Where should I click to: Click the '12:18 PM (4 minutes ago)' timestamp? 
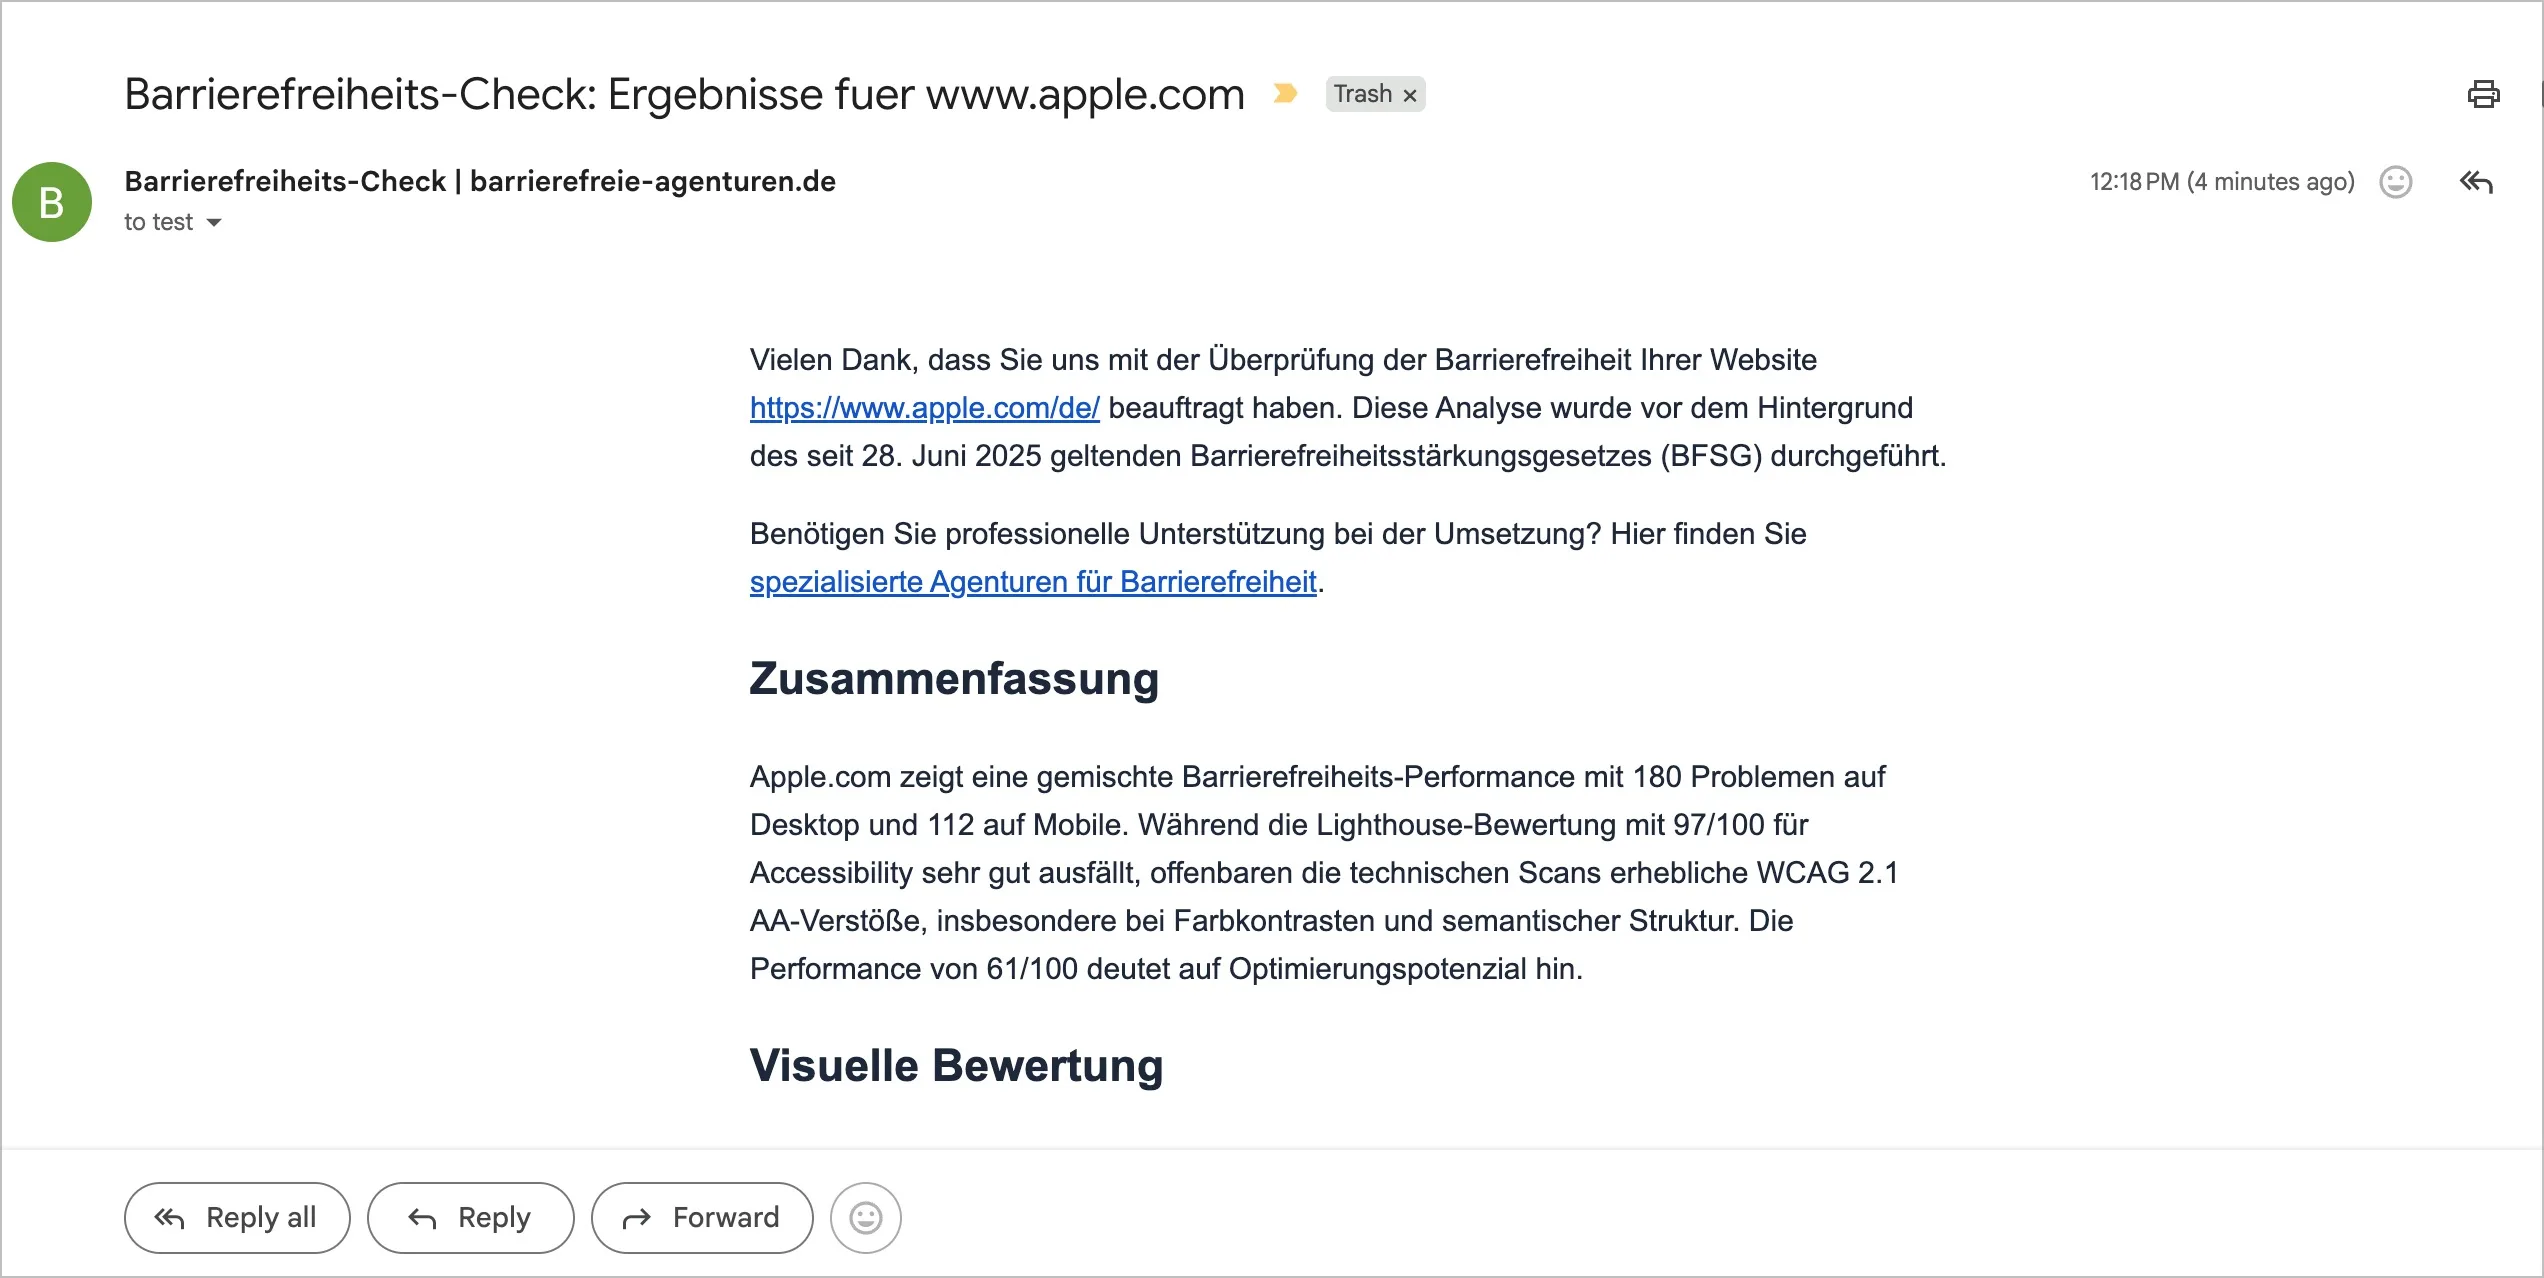coord(2221,181)
